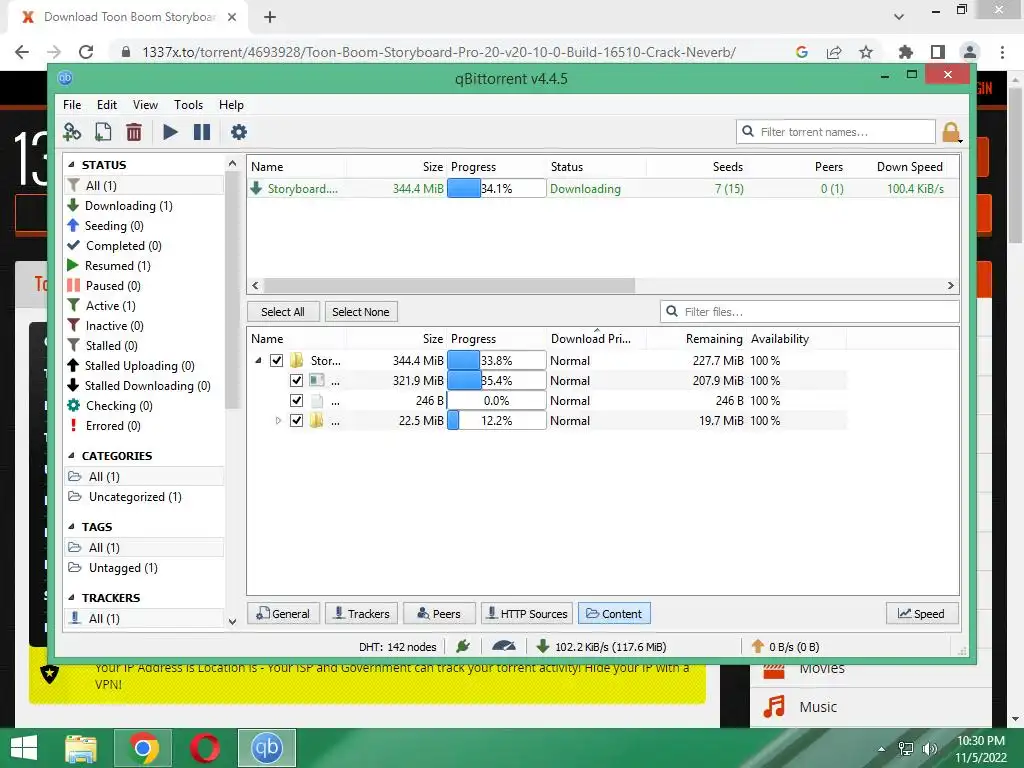
Task: Click the red Delete torrent trash icon
Action: tap(134, 132)
